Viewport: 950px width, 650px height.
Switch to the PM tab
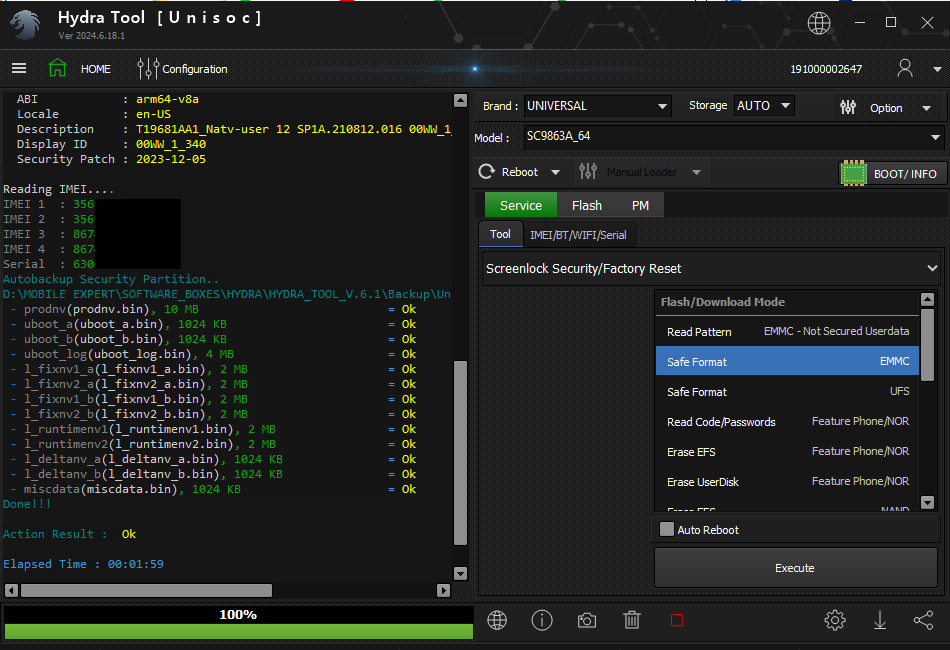point(640,205)
